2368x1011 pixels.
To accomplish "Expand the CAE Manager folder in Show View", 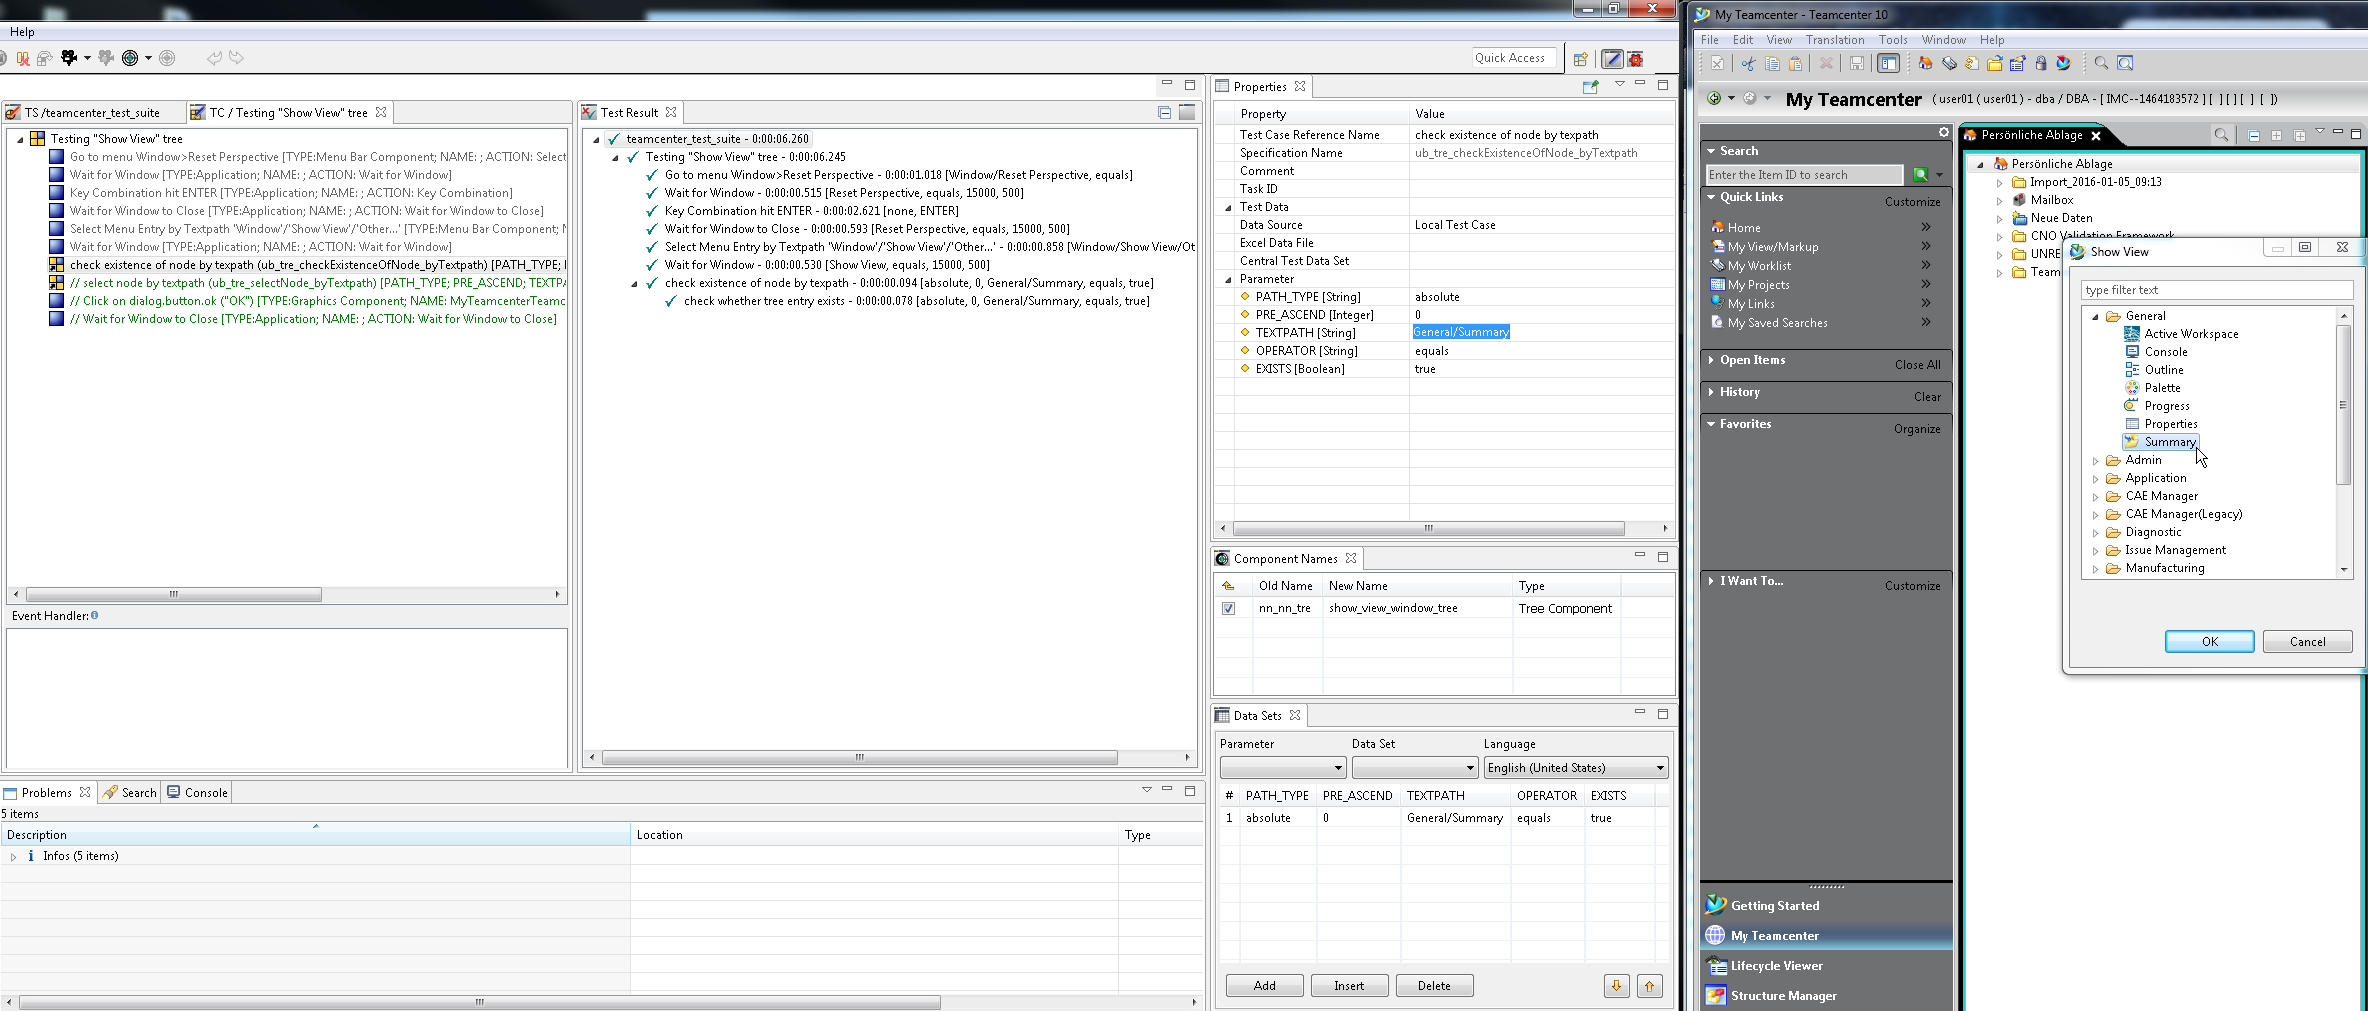I will pyautogui.click(x=2096, y=497).
